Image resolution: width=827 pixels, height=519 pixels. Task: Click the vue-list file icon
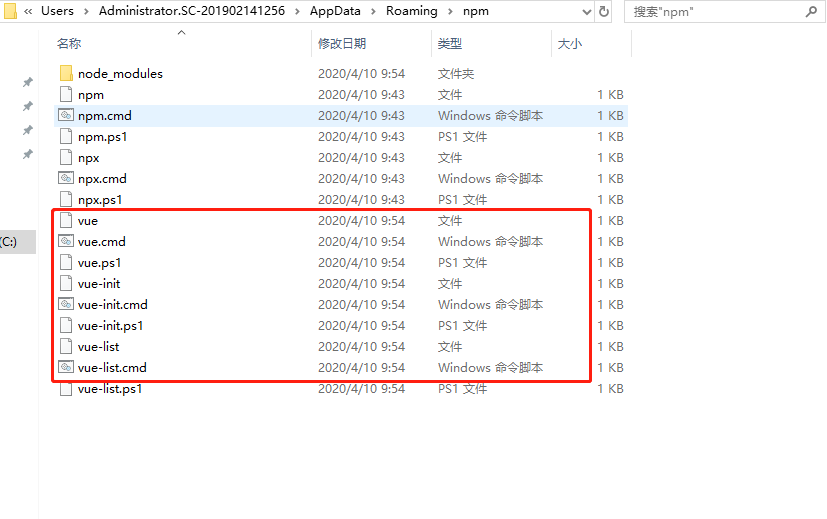[x=66, y=347]
